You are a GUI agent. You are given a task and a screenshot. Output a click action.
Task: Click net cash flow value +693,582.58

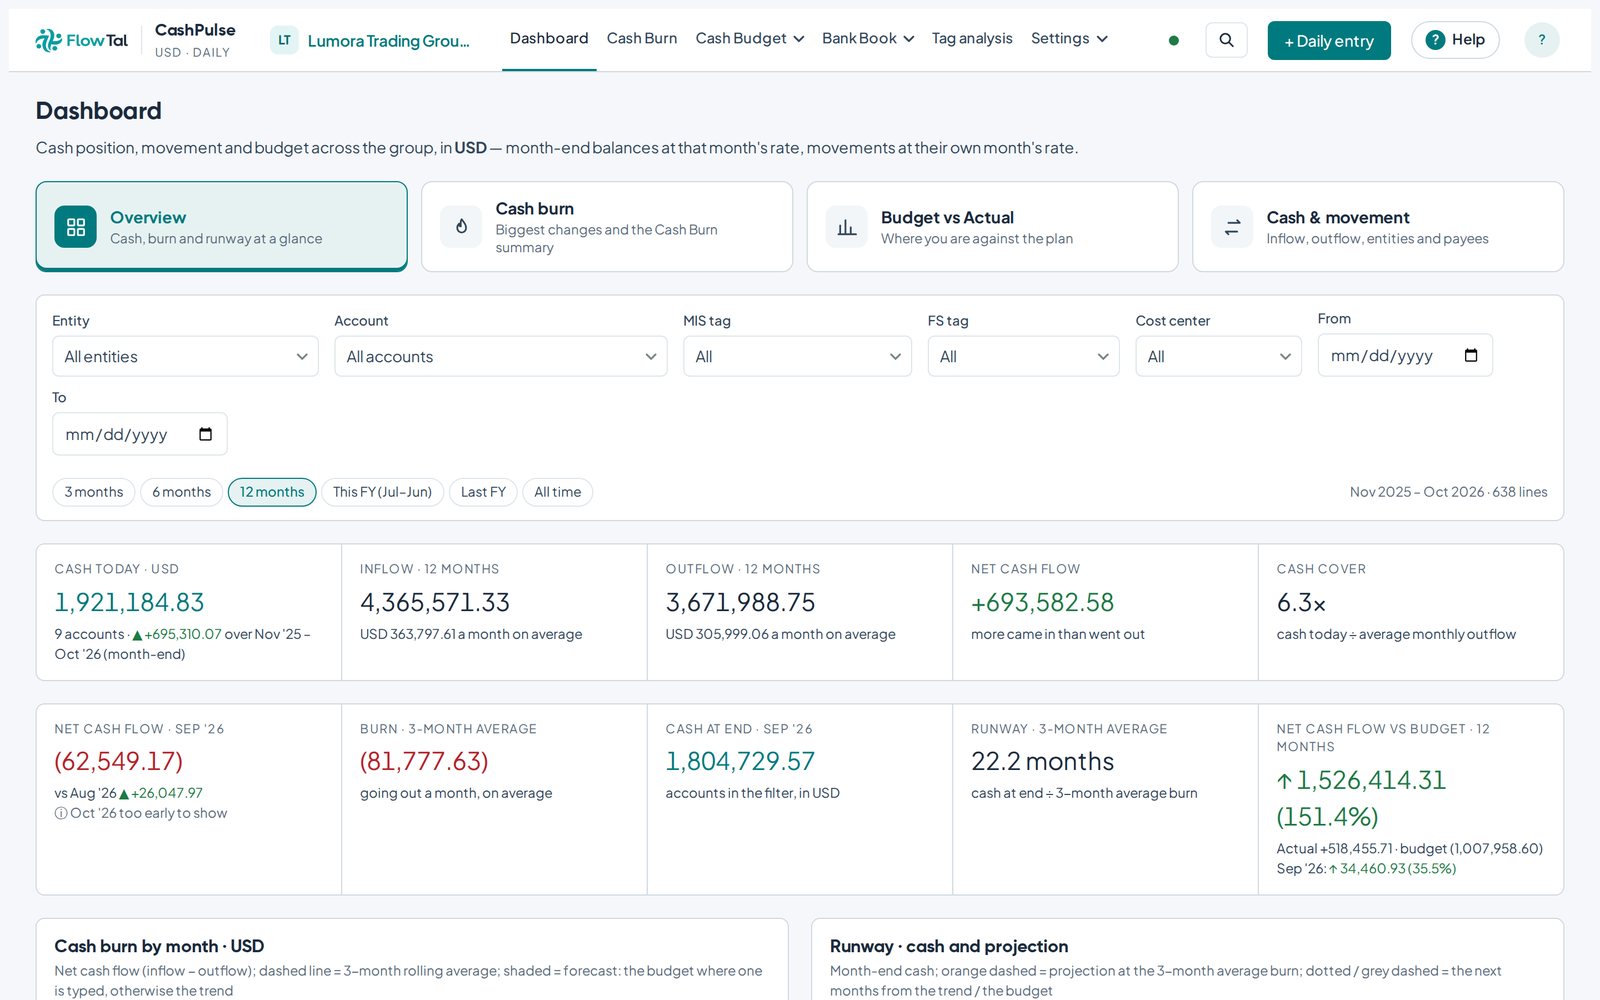(x=1042, y=602)
